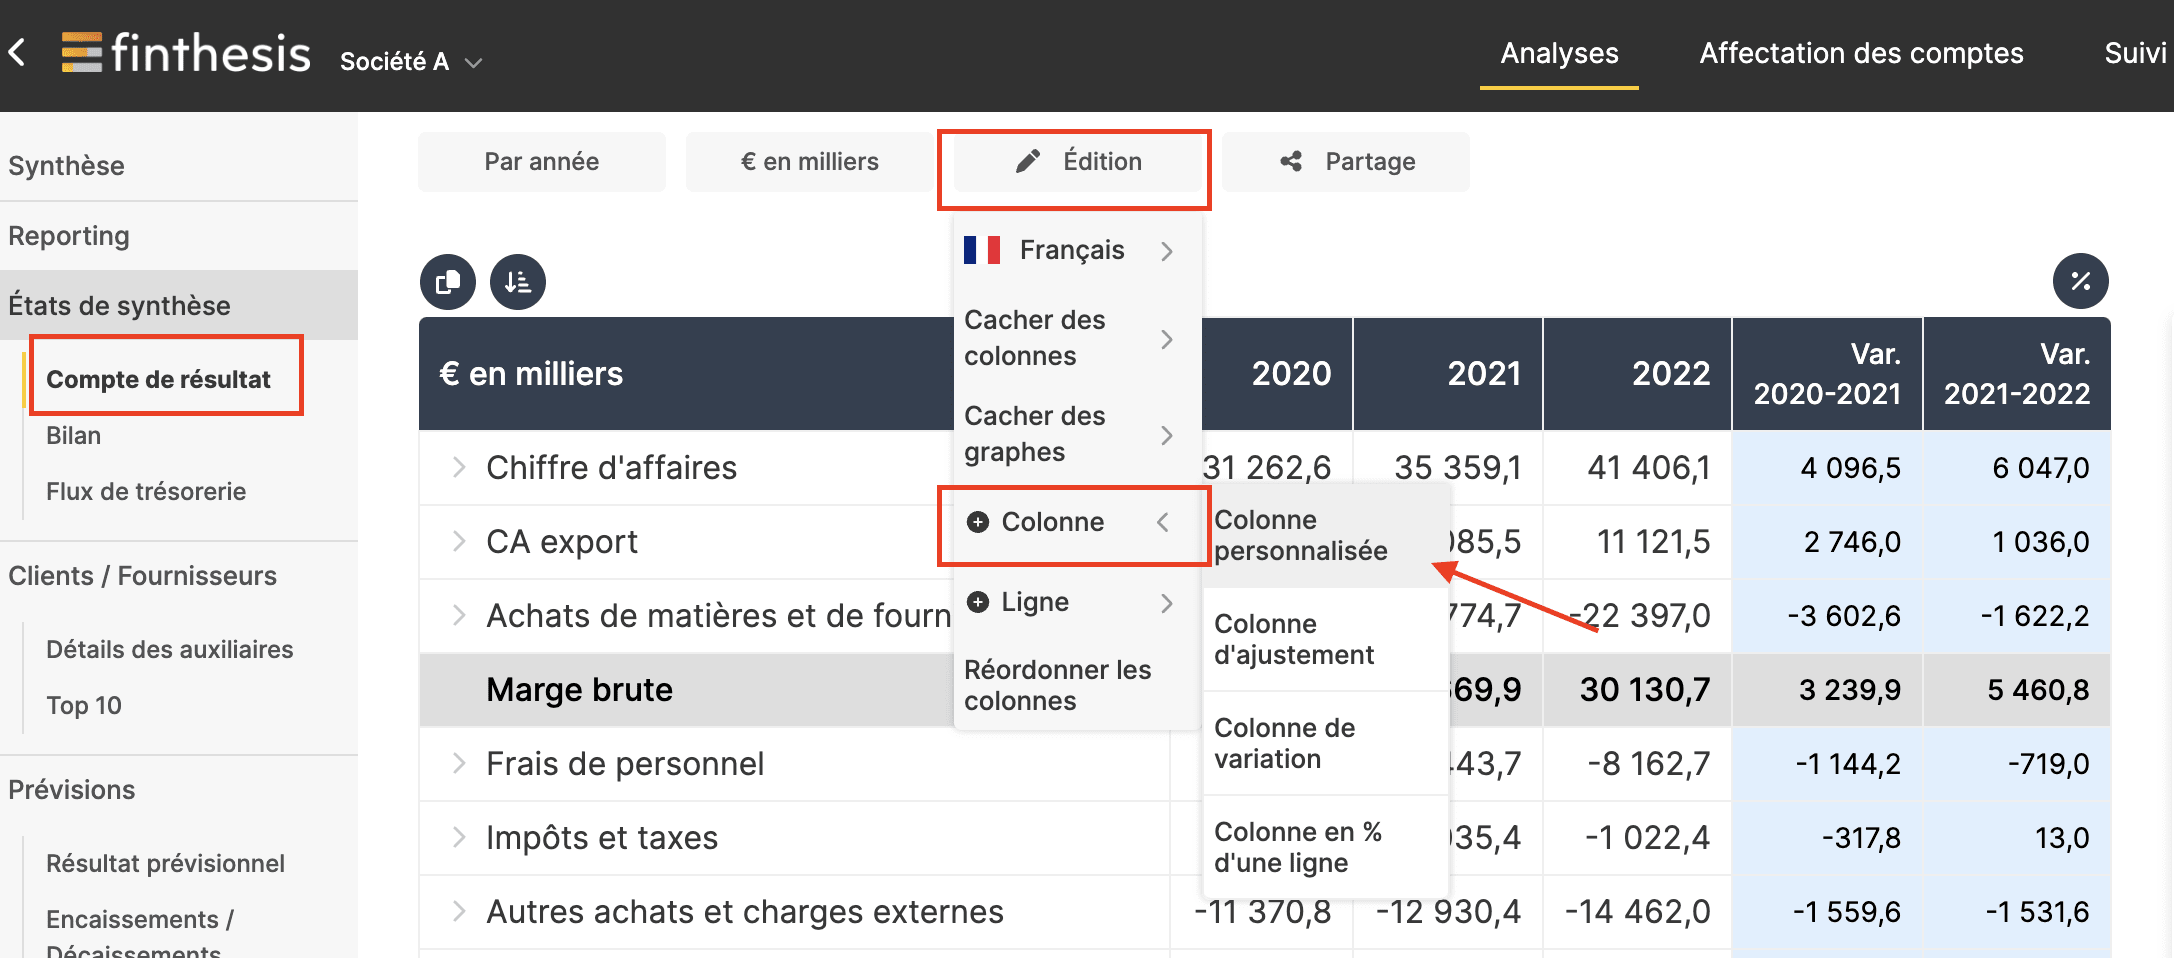Select Colonne personnalisée from the submenu
Viewport: 2174px width, 958px height.
point(1300,535)
